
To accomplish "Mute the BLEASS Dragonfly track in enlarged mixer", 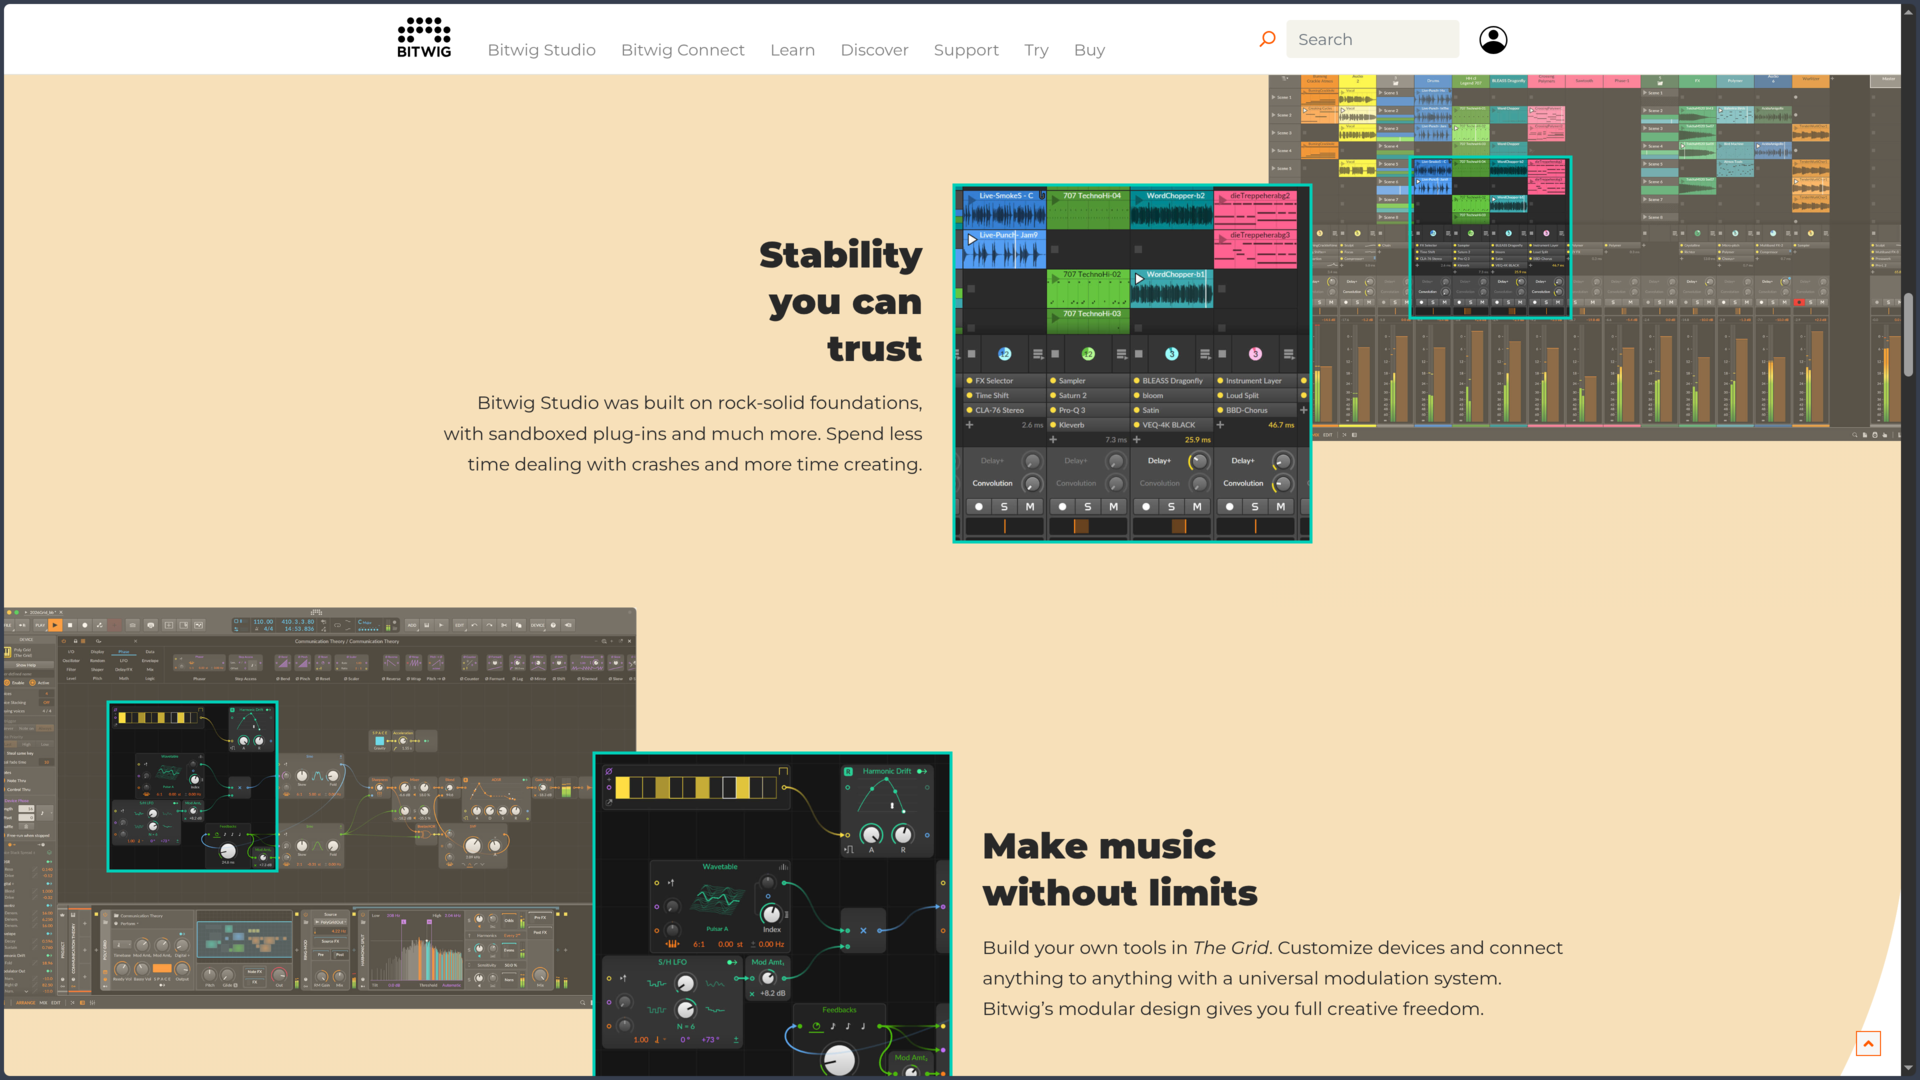I will [x=1197, y=507].
